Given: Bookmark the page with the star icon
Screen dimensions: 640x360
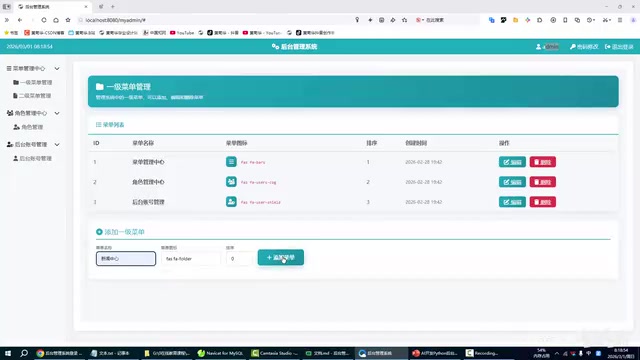Looking at the screenshot, I should [x=68, y=20].
